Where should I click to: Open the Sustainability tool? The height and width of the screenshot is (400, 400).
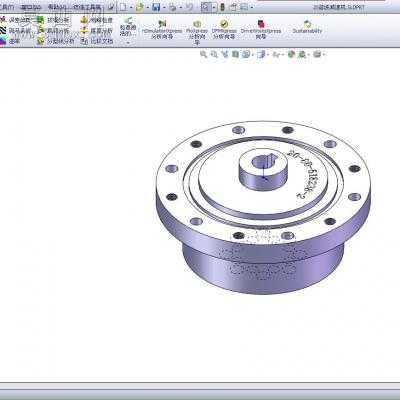tap(307, 27)
